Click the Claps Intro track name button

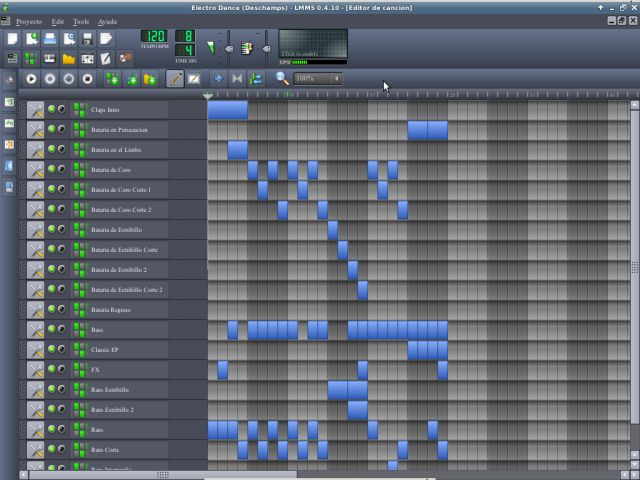(120, 110)
